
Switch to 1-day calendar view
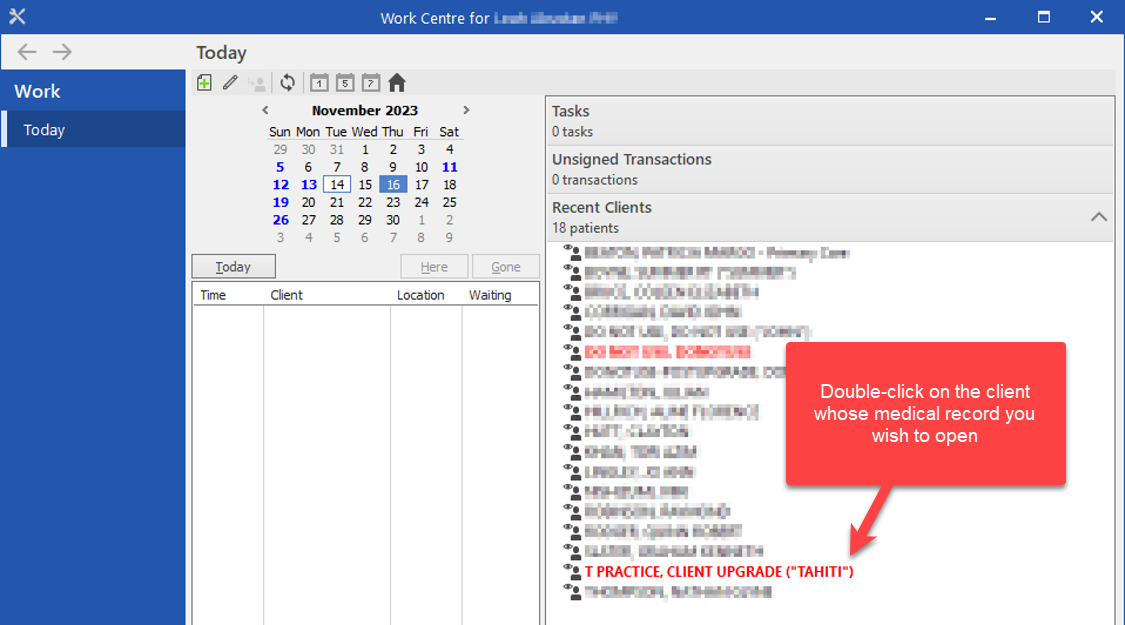319,83
